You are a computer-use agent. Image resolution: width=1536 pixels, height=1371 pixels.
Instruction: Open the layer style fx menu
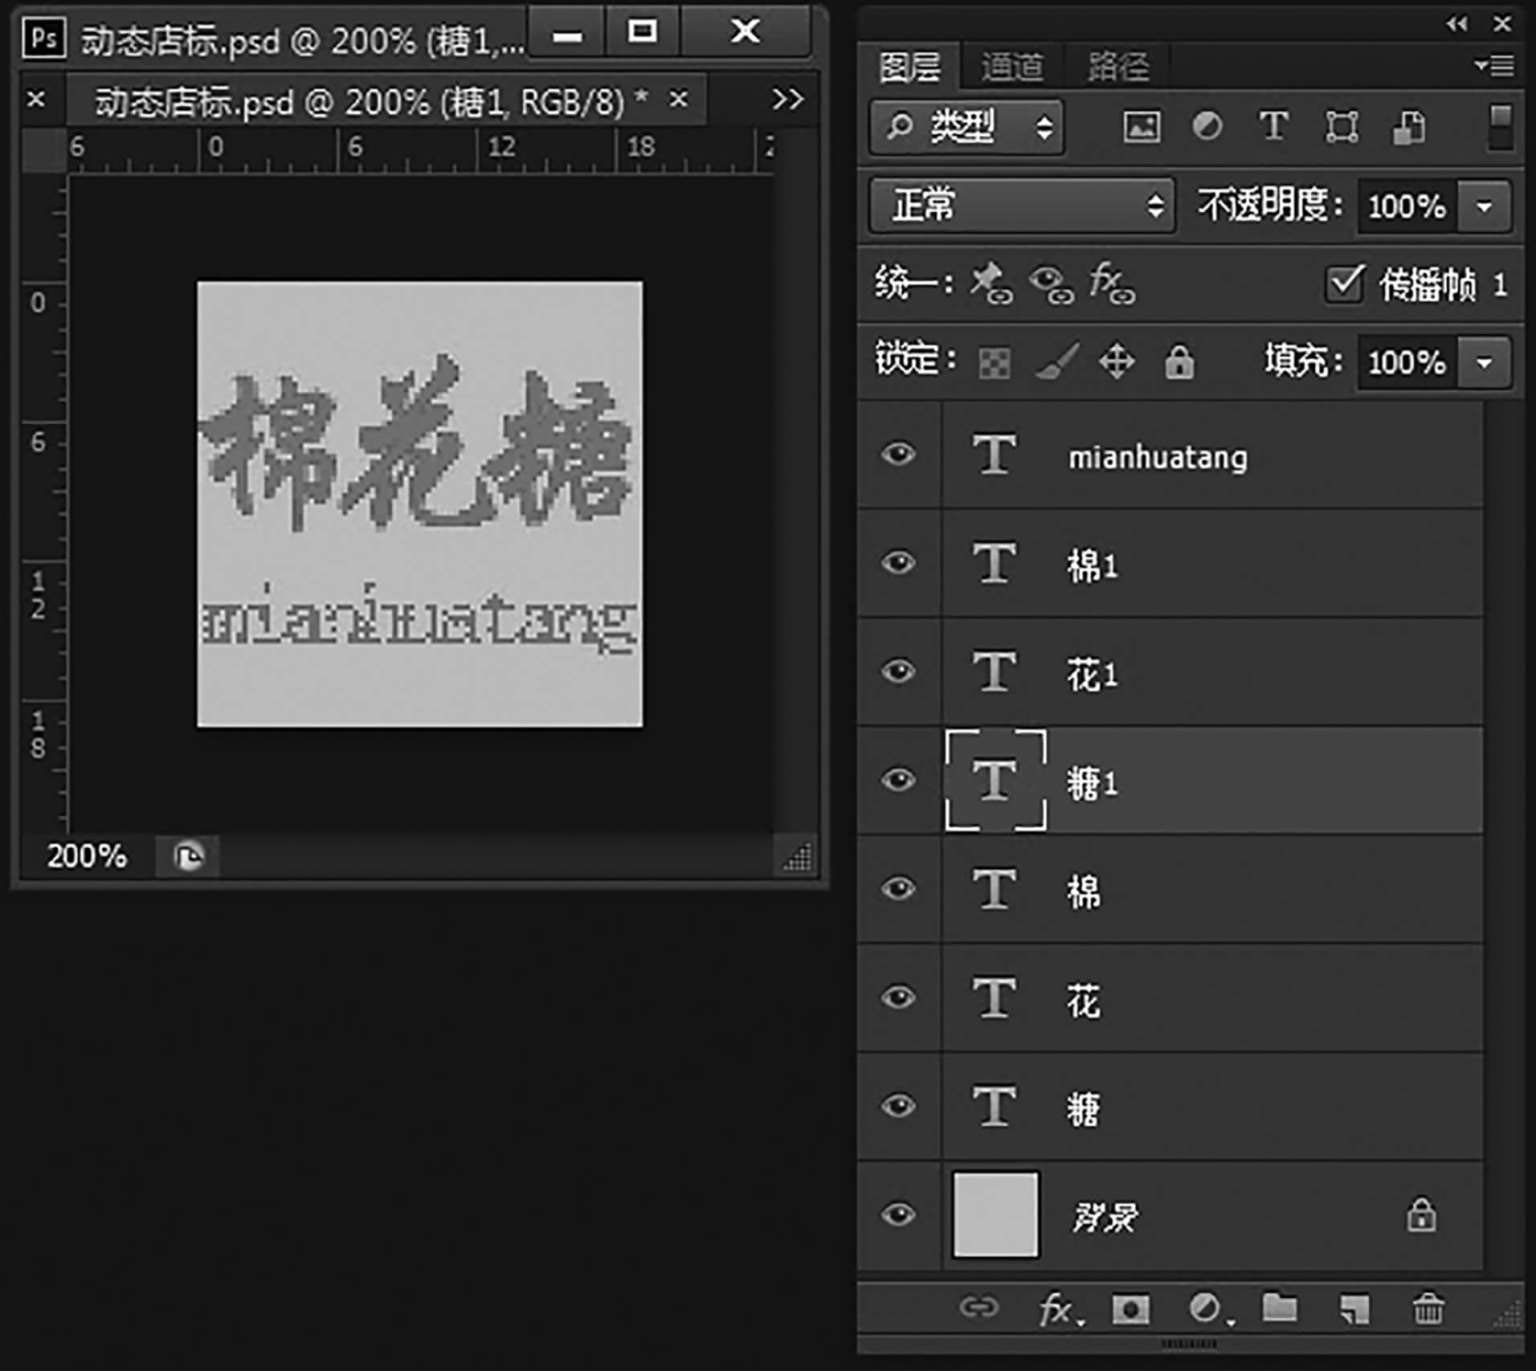1057,1308
